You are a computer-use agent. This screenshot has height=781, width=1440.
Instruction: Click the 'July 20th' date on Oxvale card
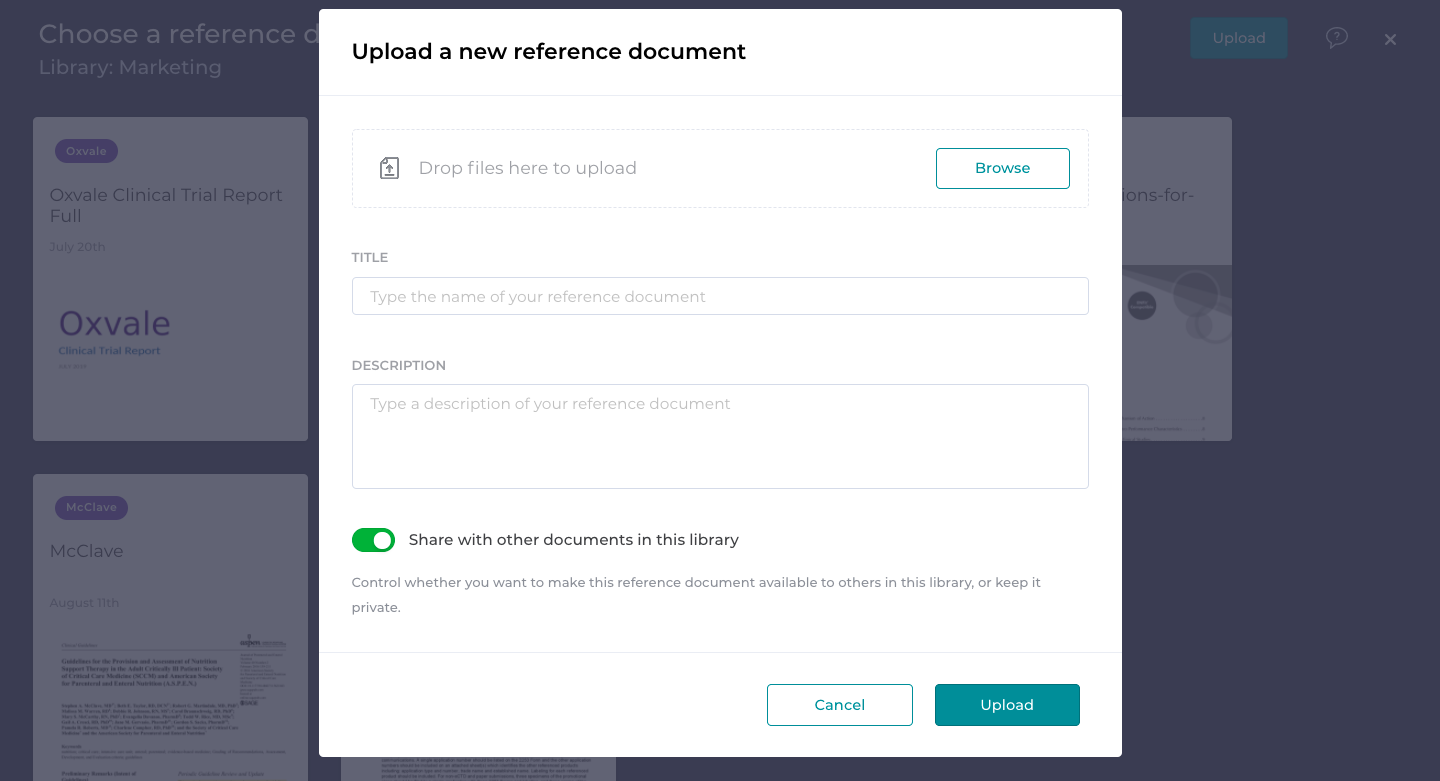pos(77,247)
